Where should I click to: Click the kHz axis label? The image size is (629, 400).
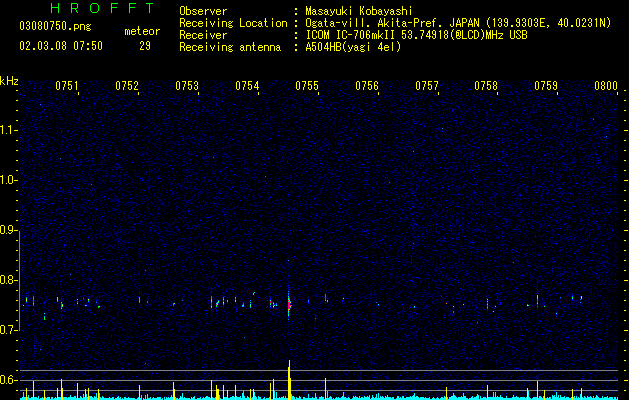coord(9,81)
